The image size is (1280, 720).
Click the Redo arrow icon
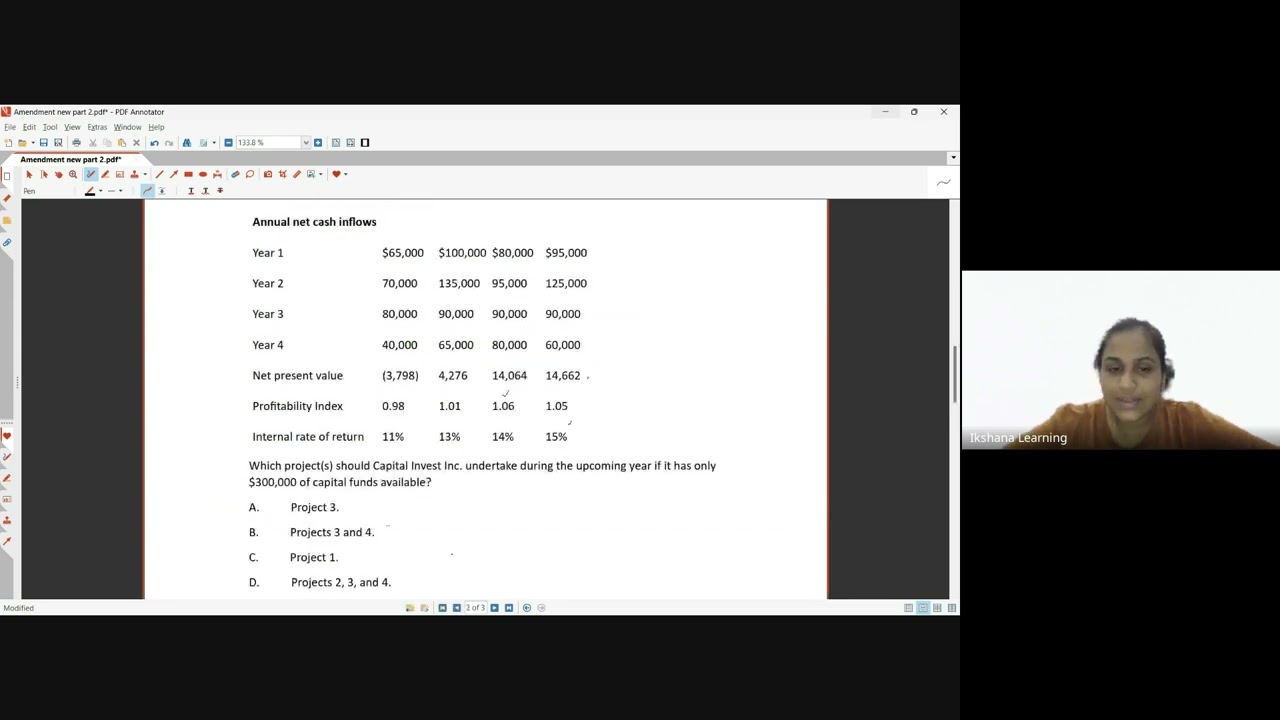pyautogui.click(x=169, y=143)
